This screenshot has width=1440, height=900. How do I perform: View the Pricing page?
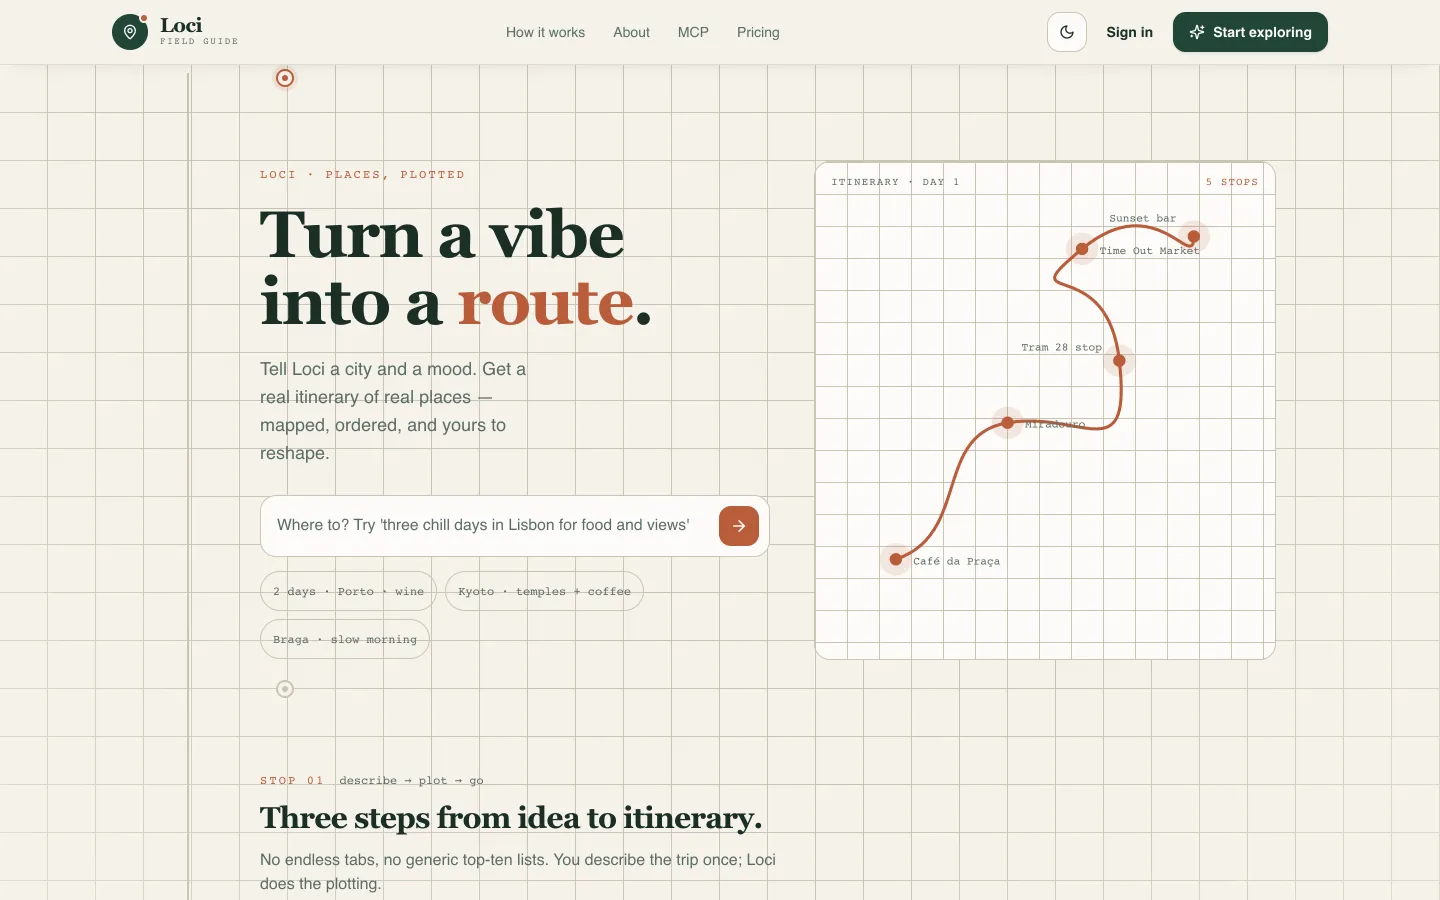click(758, 32)
